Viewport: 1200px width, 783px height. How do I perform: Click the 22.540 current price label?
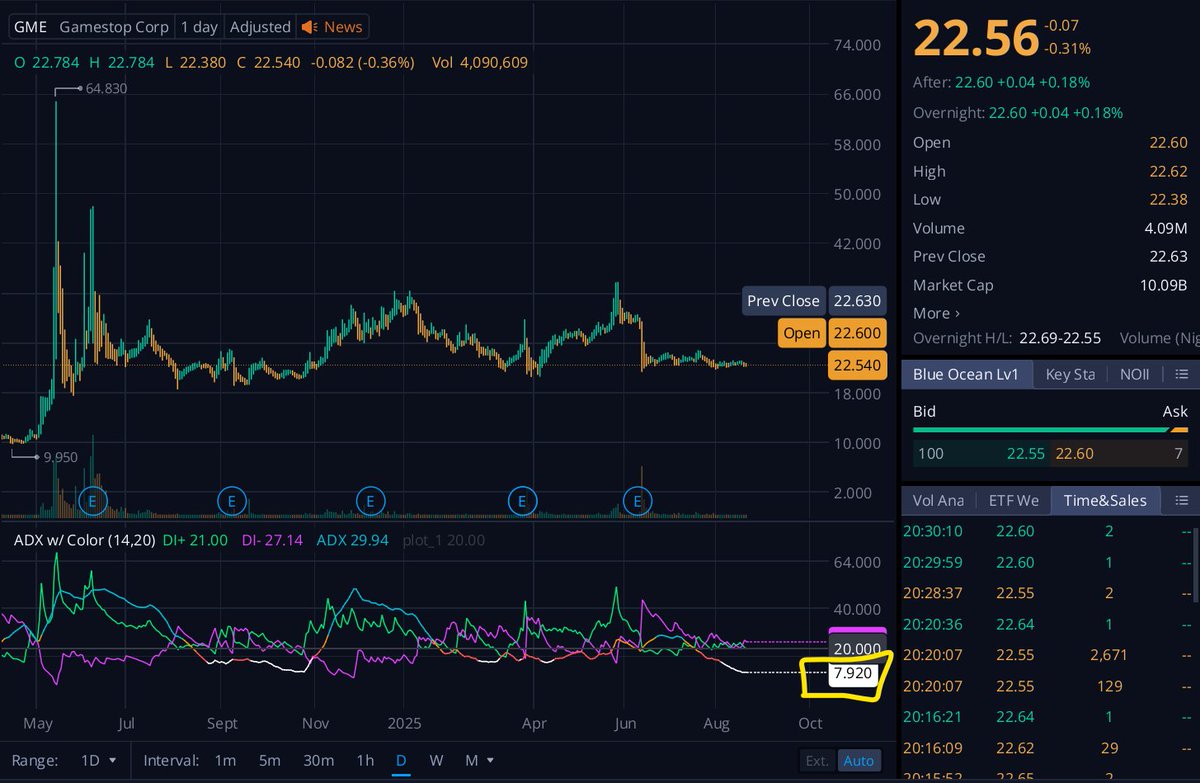[x=856, y=365]
